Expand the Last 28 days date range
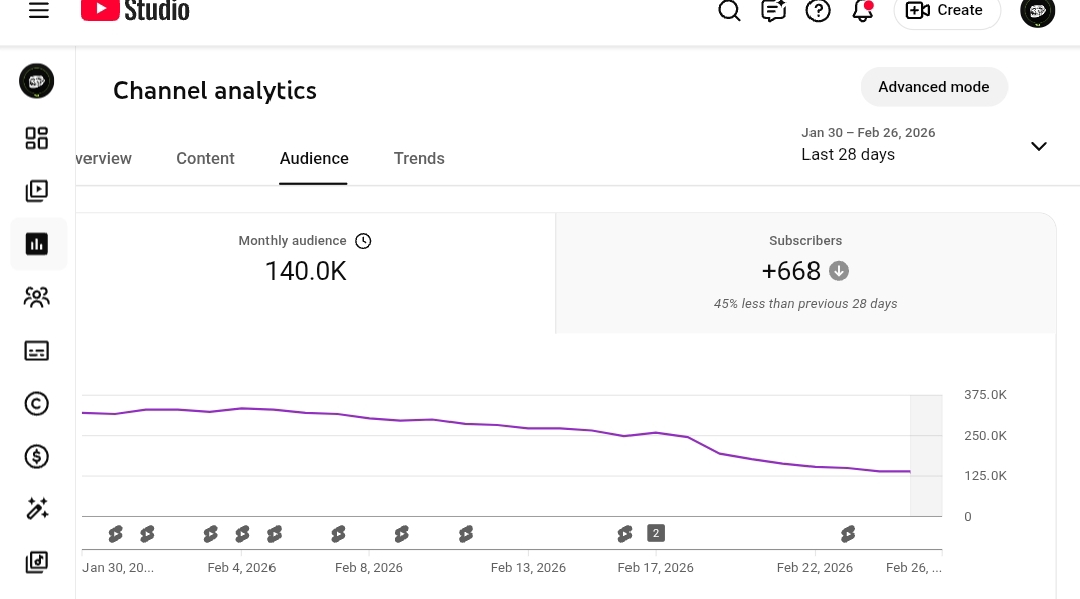This screenshot has width=1080, height=599. (1038, 146)
